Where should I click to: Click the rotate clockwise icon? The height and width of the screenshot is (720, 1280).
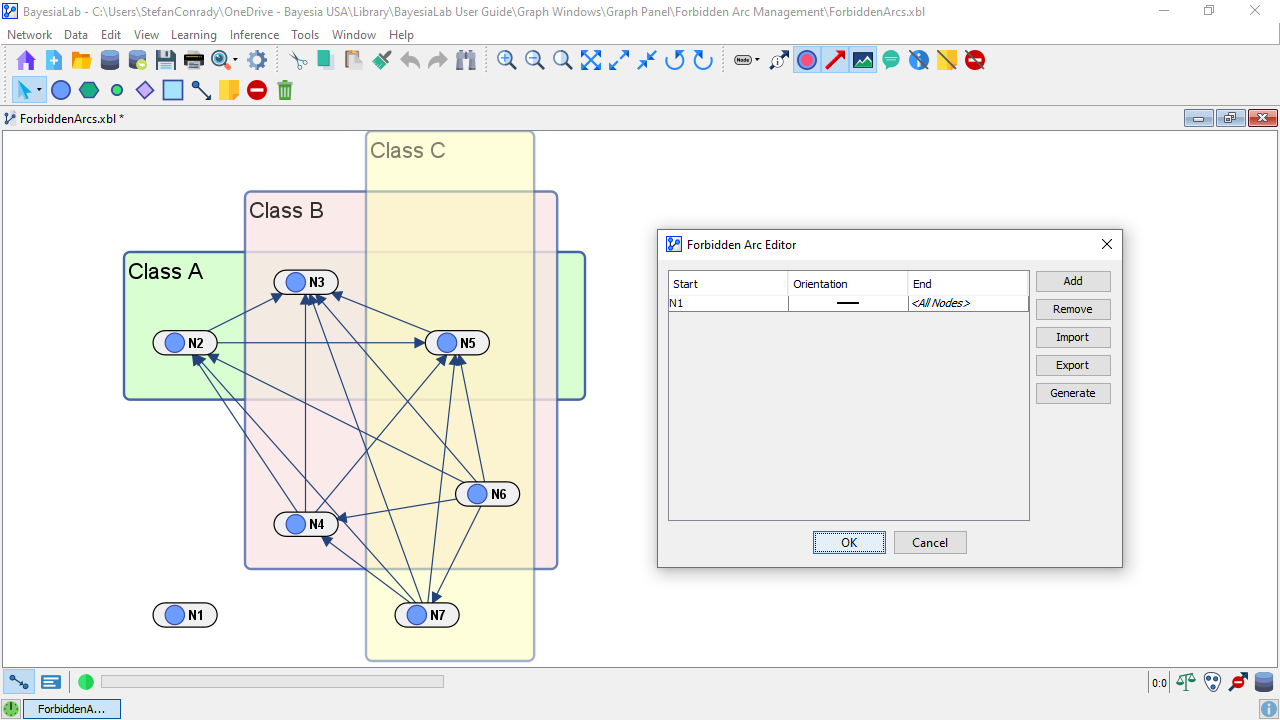click(703, 60)
